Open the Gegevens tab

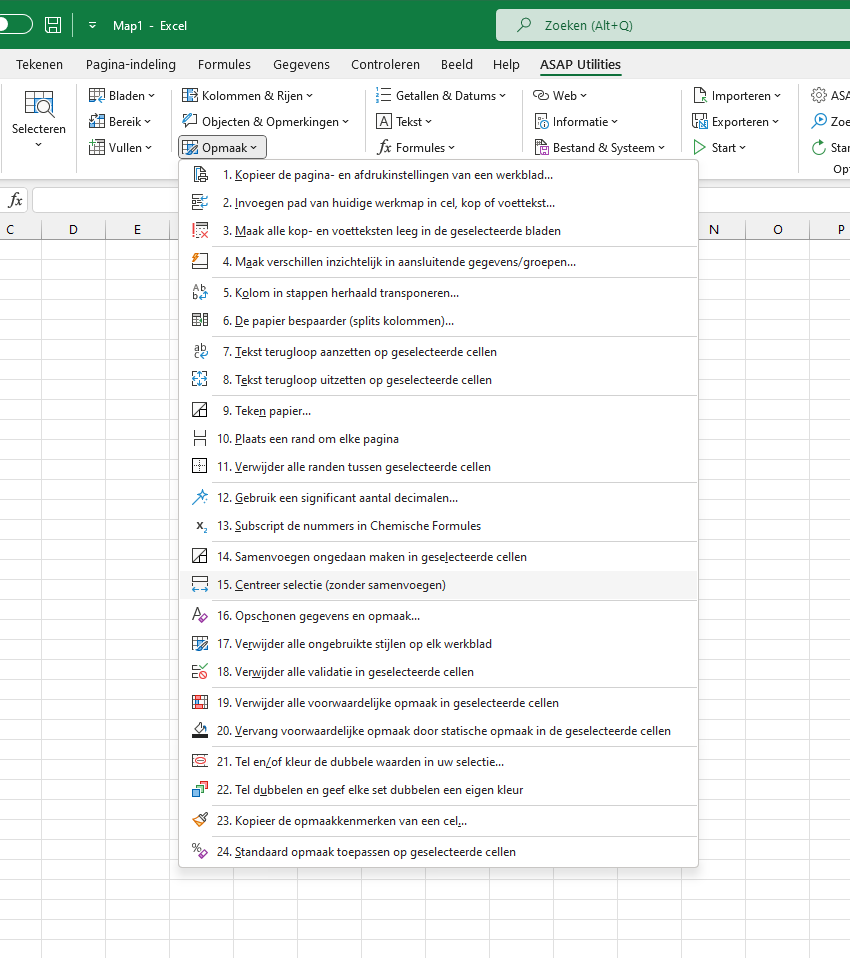(301, 64)
